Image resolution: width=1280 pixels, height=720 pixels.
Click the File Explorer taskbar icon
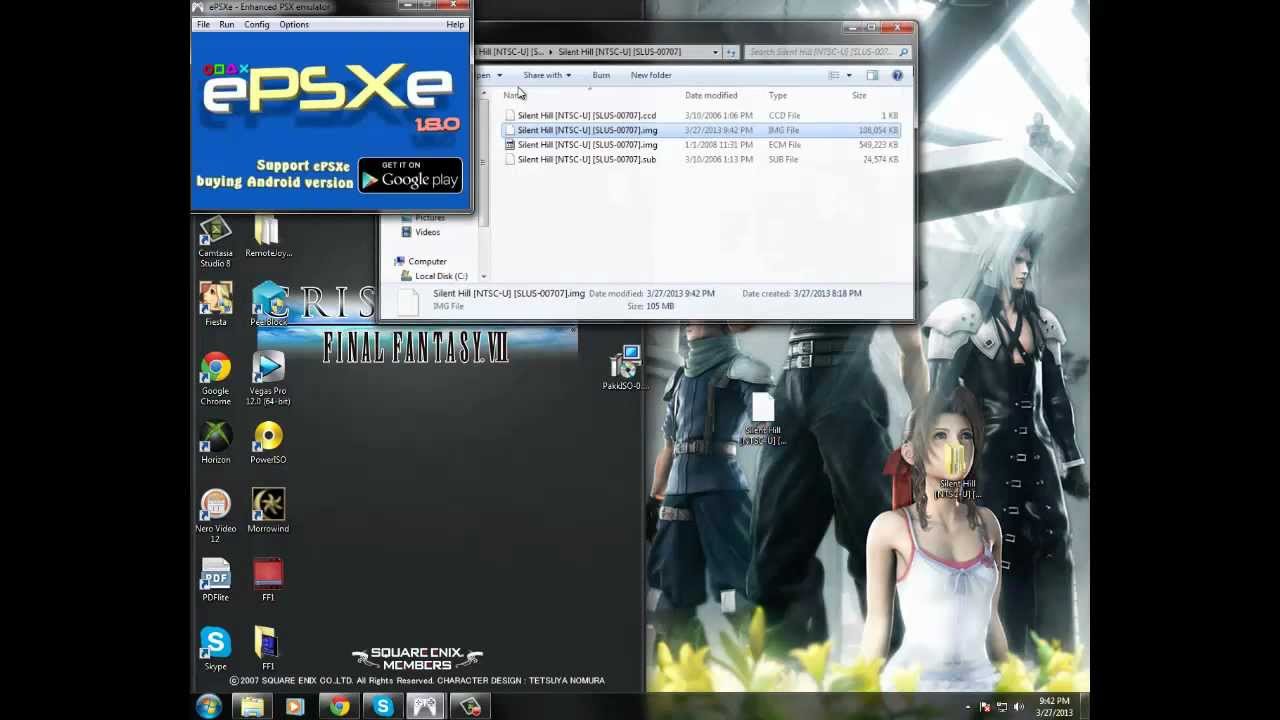[252, 707]
